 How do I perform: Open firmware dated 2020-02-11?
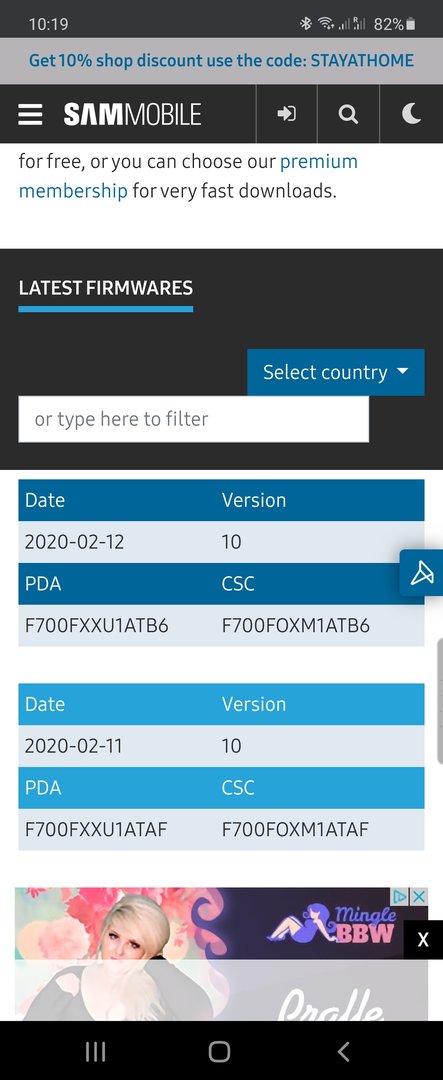[74, 746]
